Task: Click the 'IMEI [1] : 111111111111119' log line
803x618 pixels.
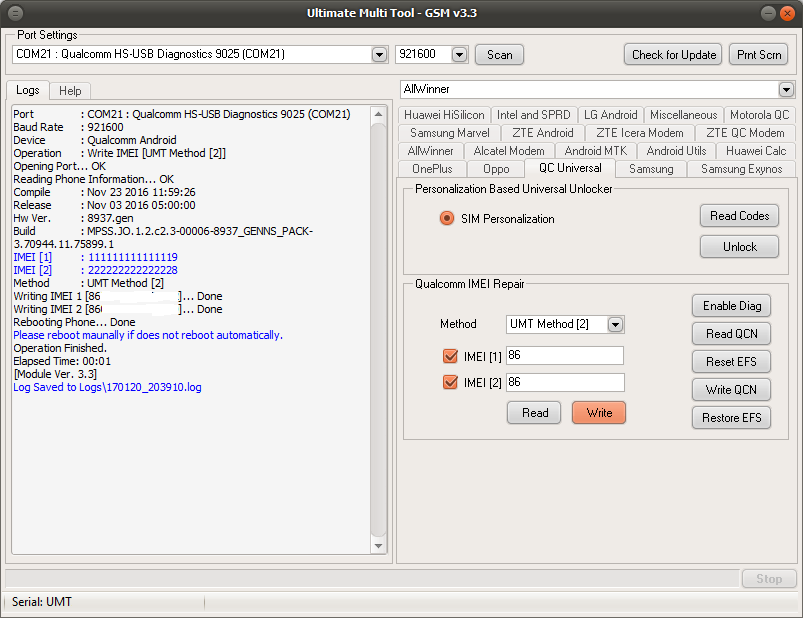Action: click(95, 258)
